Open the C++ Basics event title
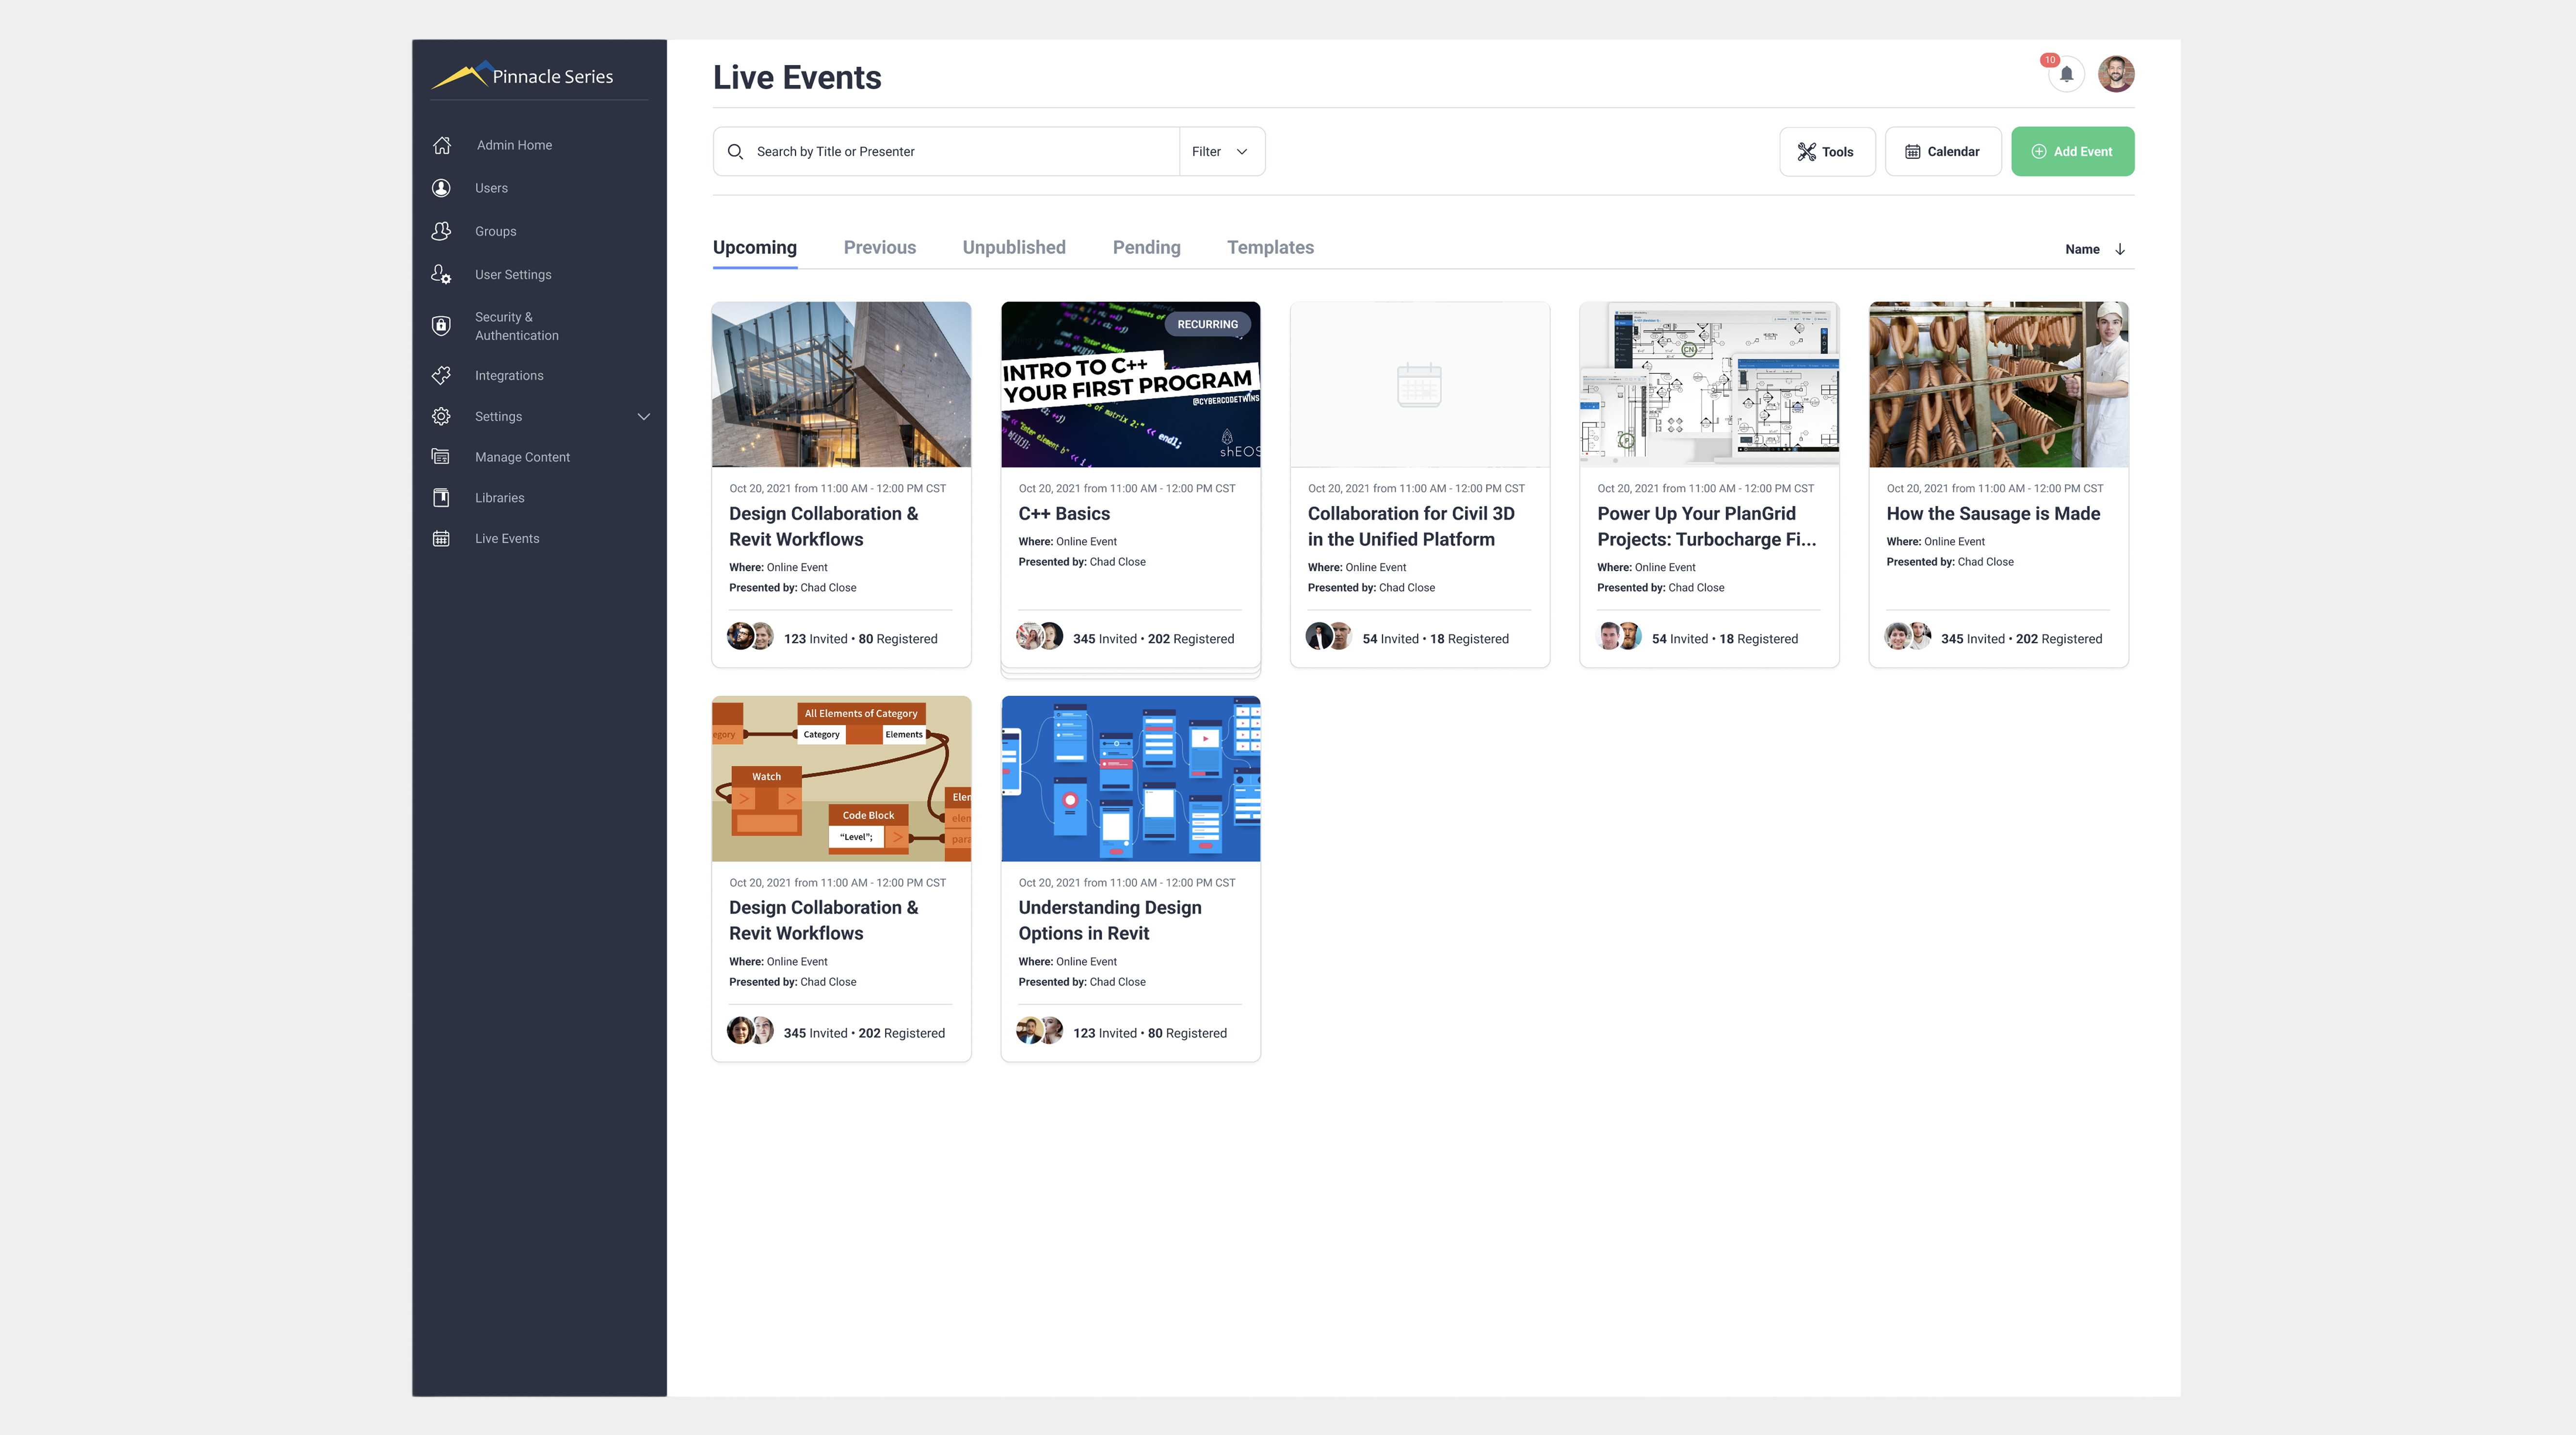 click(x=1064, y=513)
